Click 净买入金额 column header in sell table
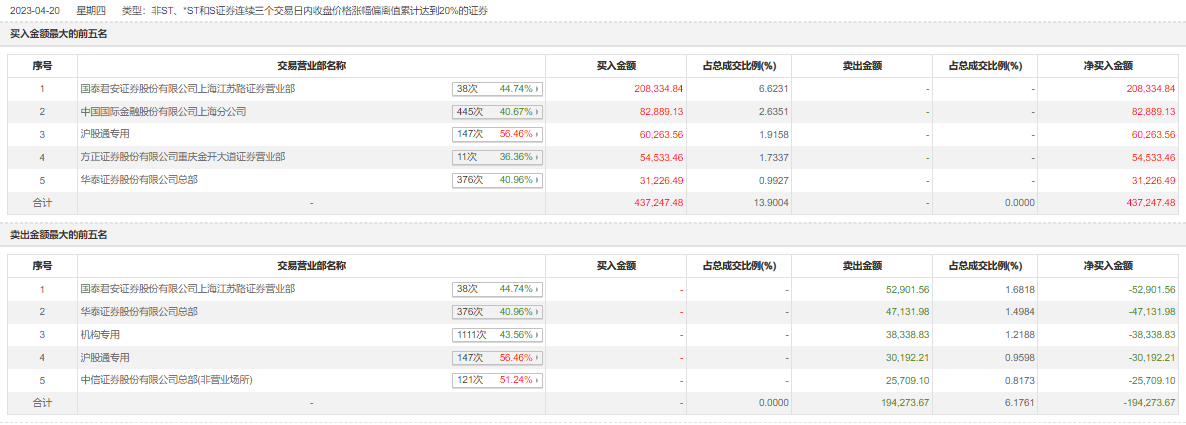 (x=1108, y=266)
